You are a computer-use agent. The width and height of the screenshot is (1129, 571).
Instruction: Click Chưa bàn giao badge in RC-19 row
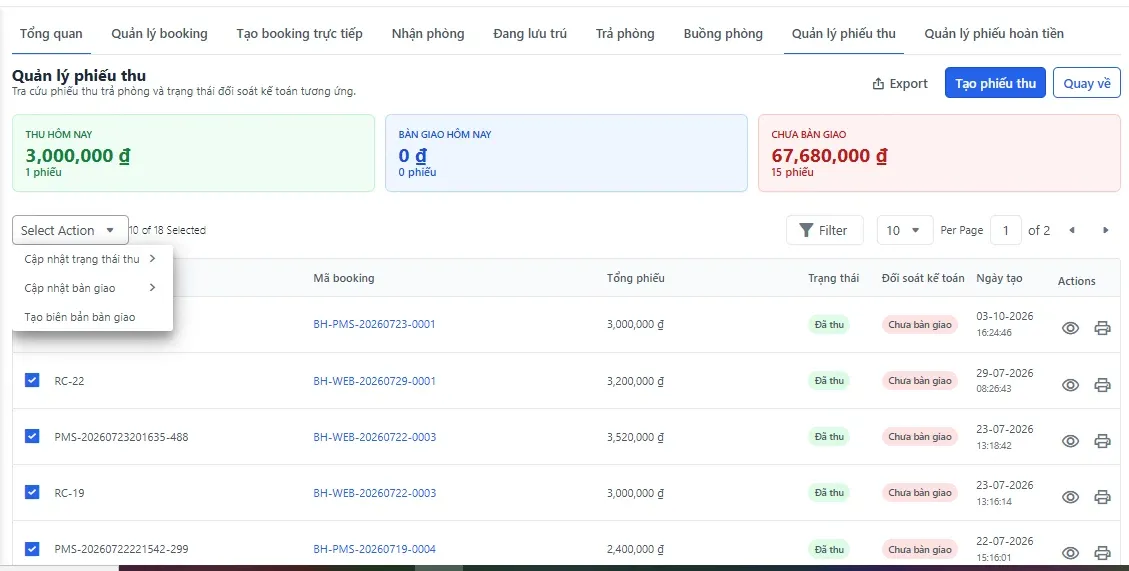(919, 493)
